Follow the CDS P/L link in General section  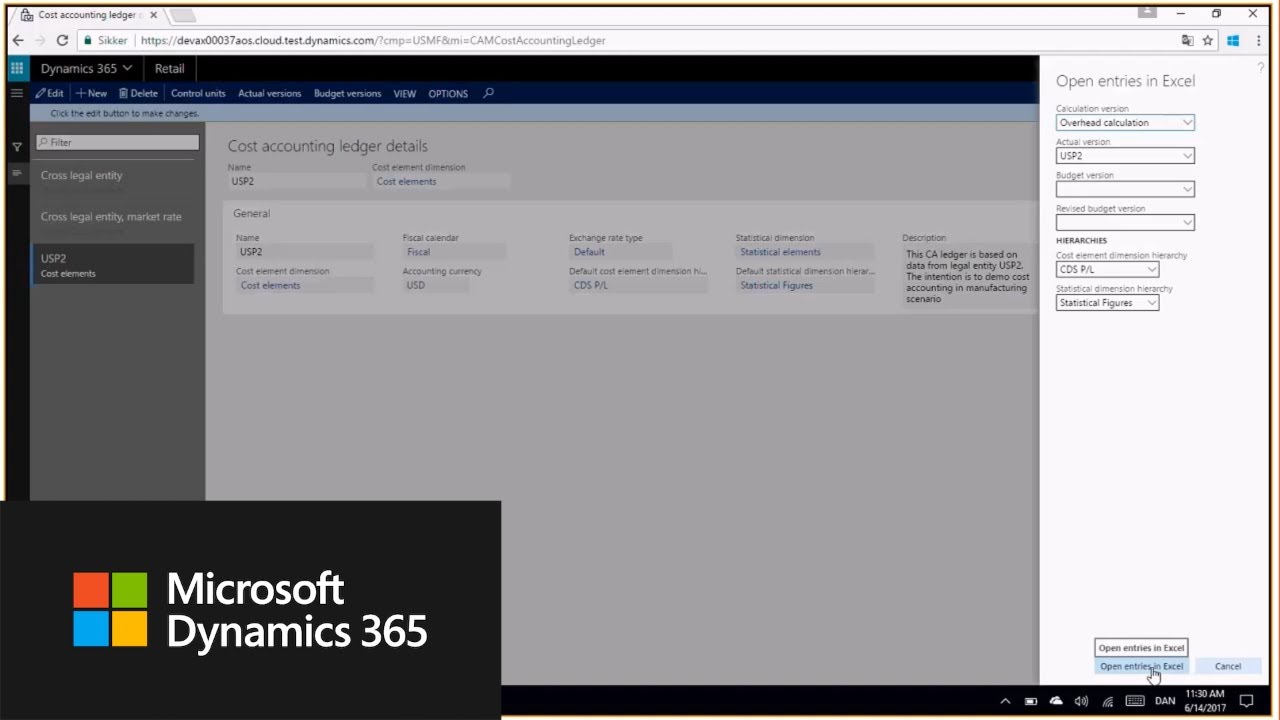[x=590, y=285]
